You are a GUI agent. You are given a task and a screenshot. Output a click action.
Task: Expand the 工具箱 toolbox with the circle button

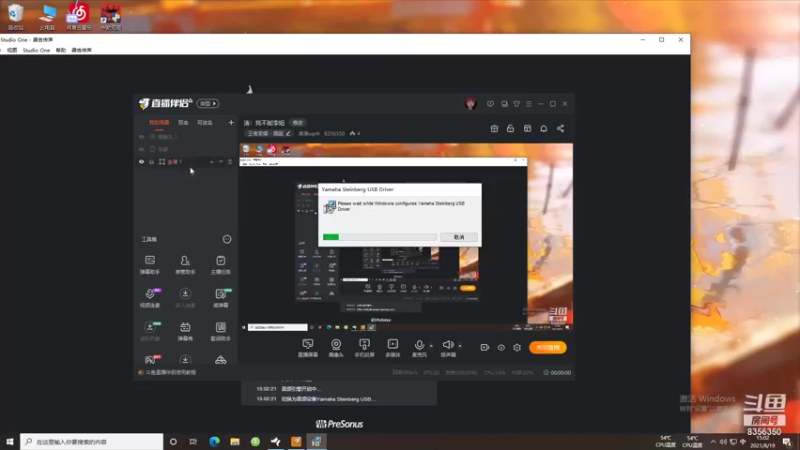tap(227, 239)
